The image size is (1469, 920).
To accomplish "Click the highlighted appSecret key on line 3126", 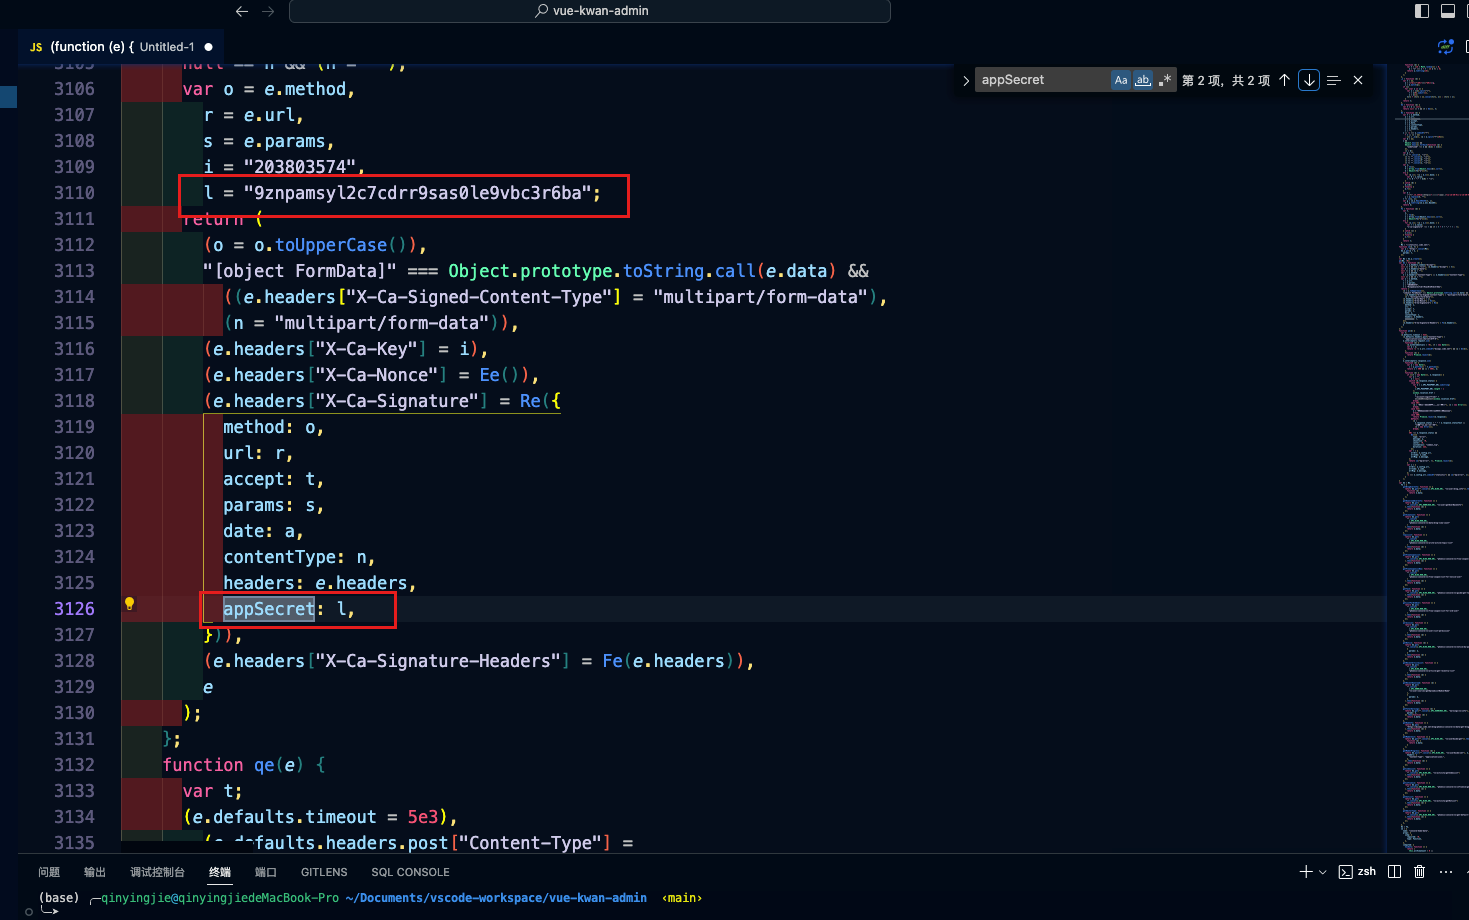I will click(x=269, y=609).
